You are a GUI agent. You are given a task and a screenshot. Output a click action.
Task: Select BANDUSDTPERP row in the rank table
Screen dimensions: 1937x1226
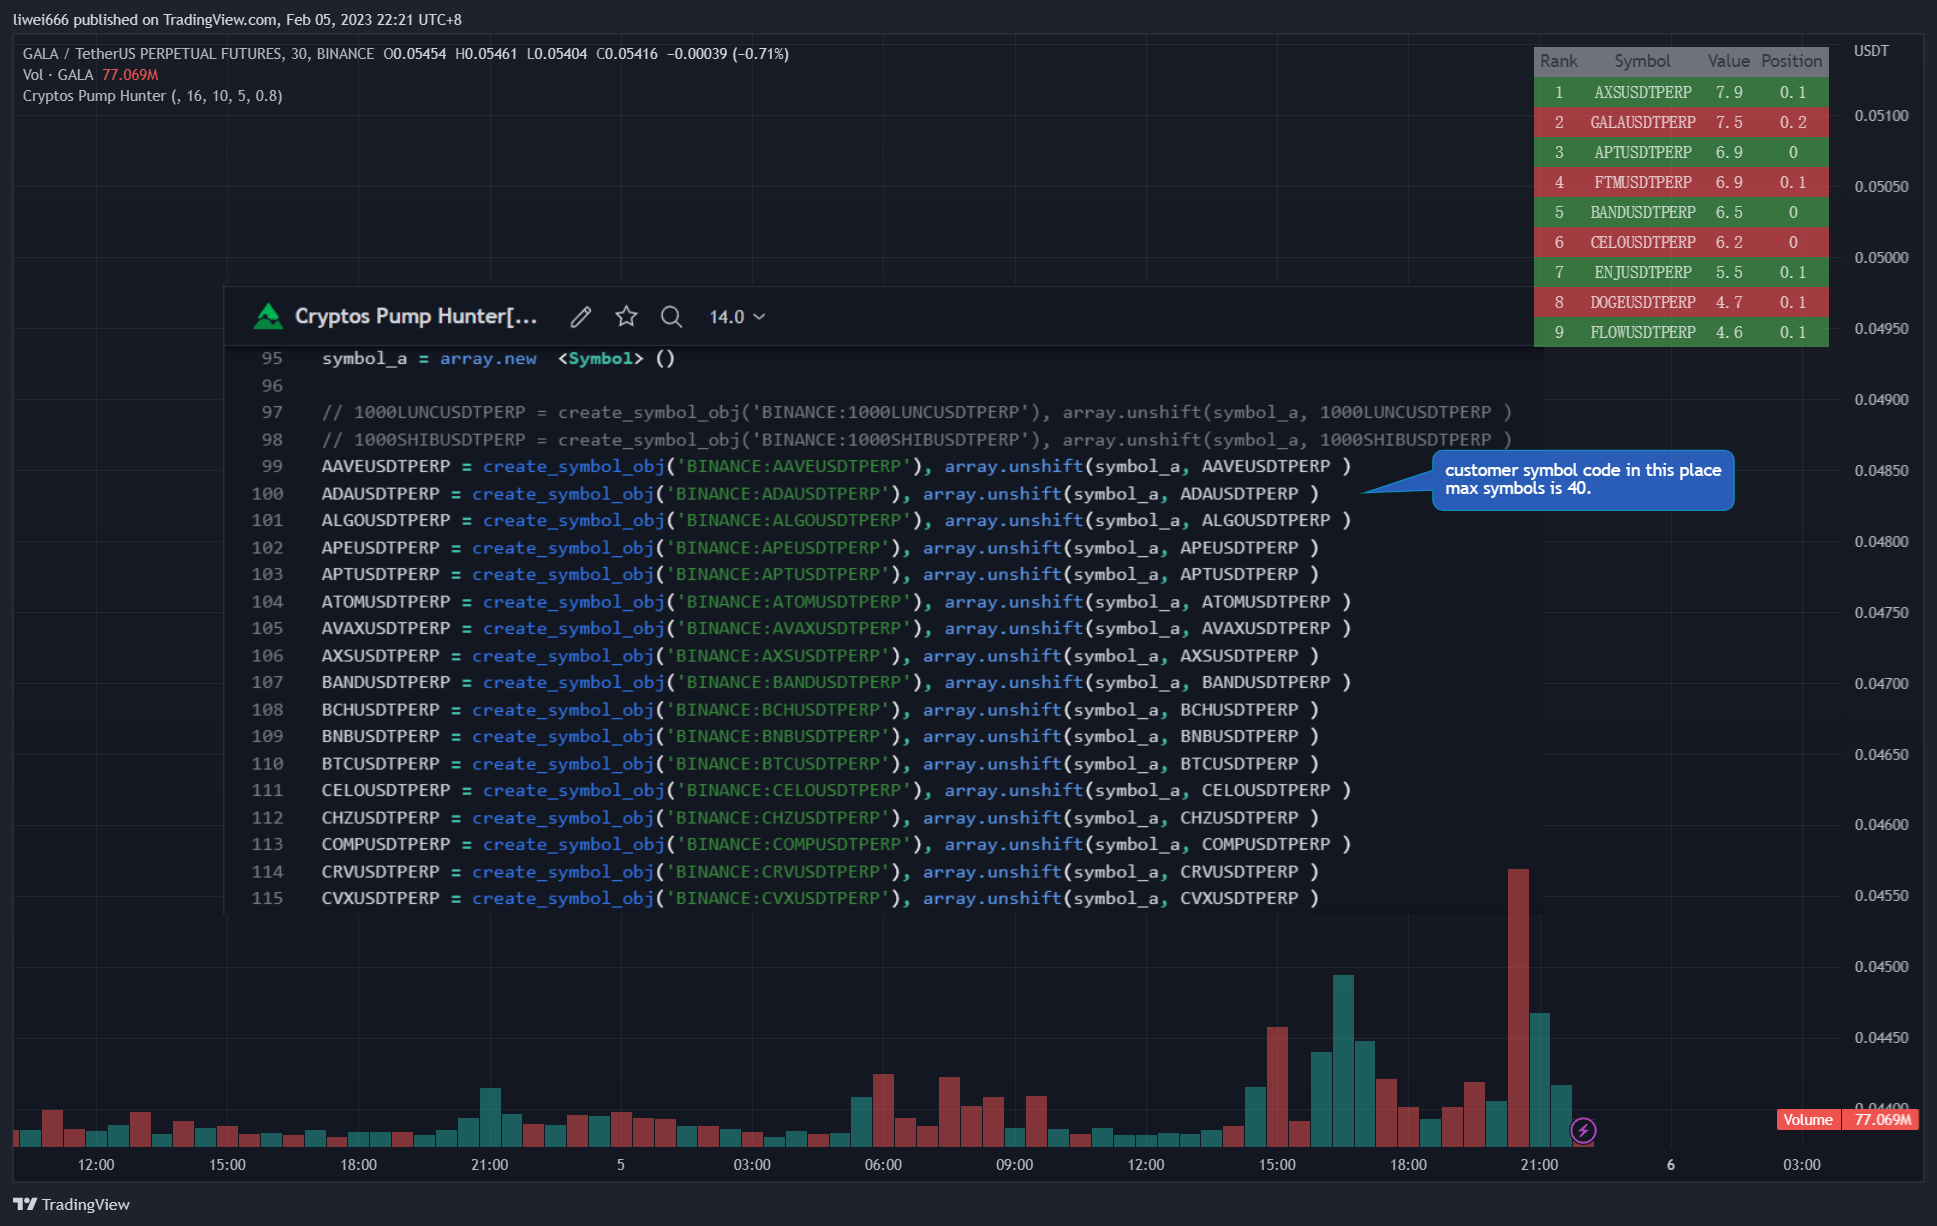(1681, 212)
